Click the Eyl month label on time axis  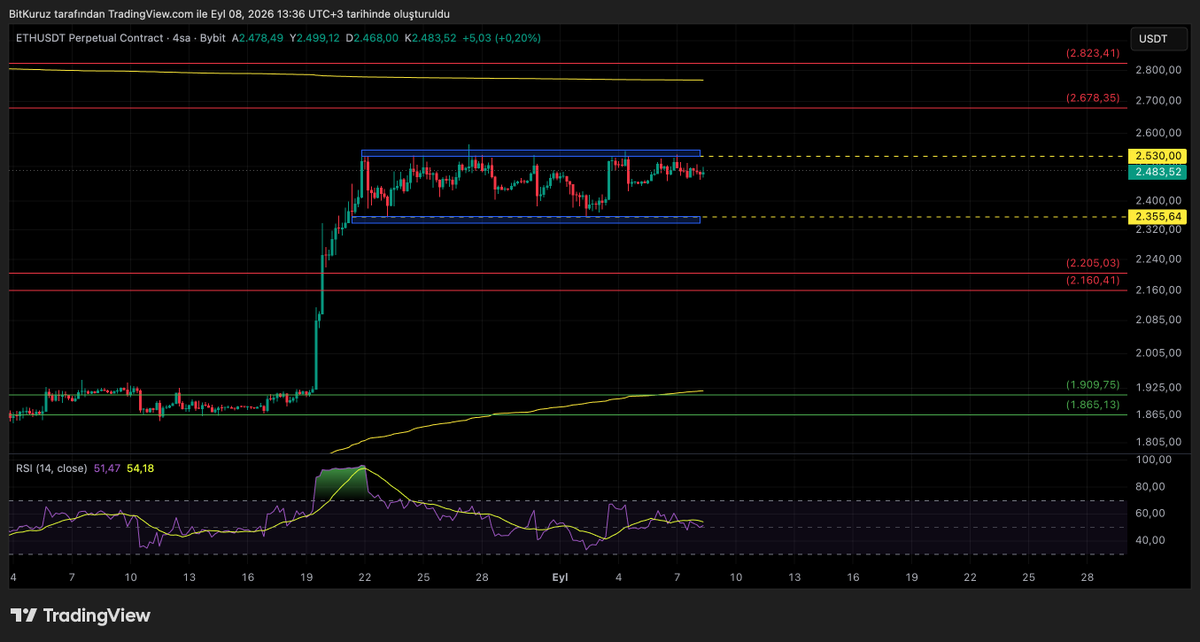[561, 578]
